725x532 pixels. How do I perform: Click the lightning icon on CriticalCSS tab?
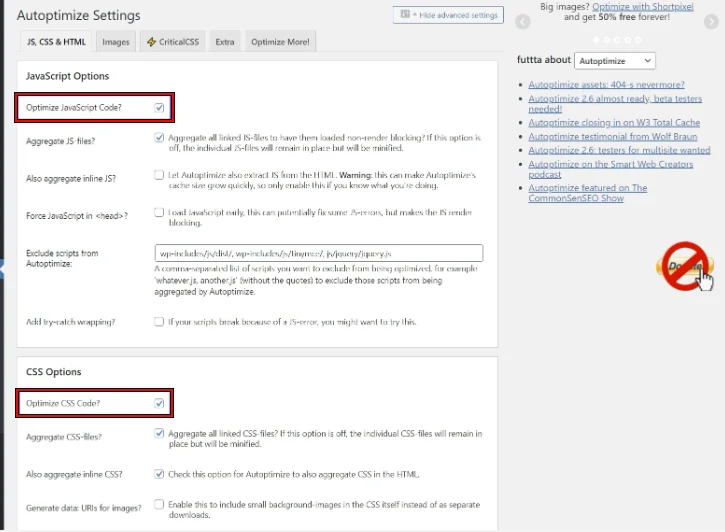(x=151, y=42)
